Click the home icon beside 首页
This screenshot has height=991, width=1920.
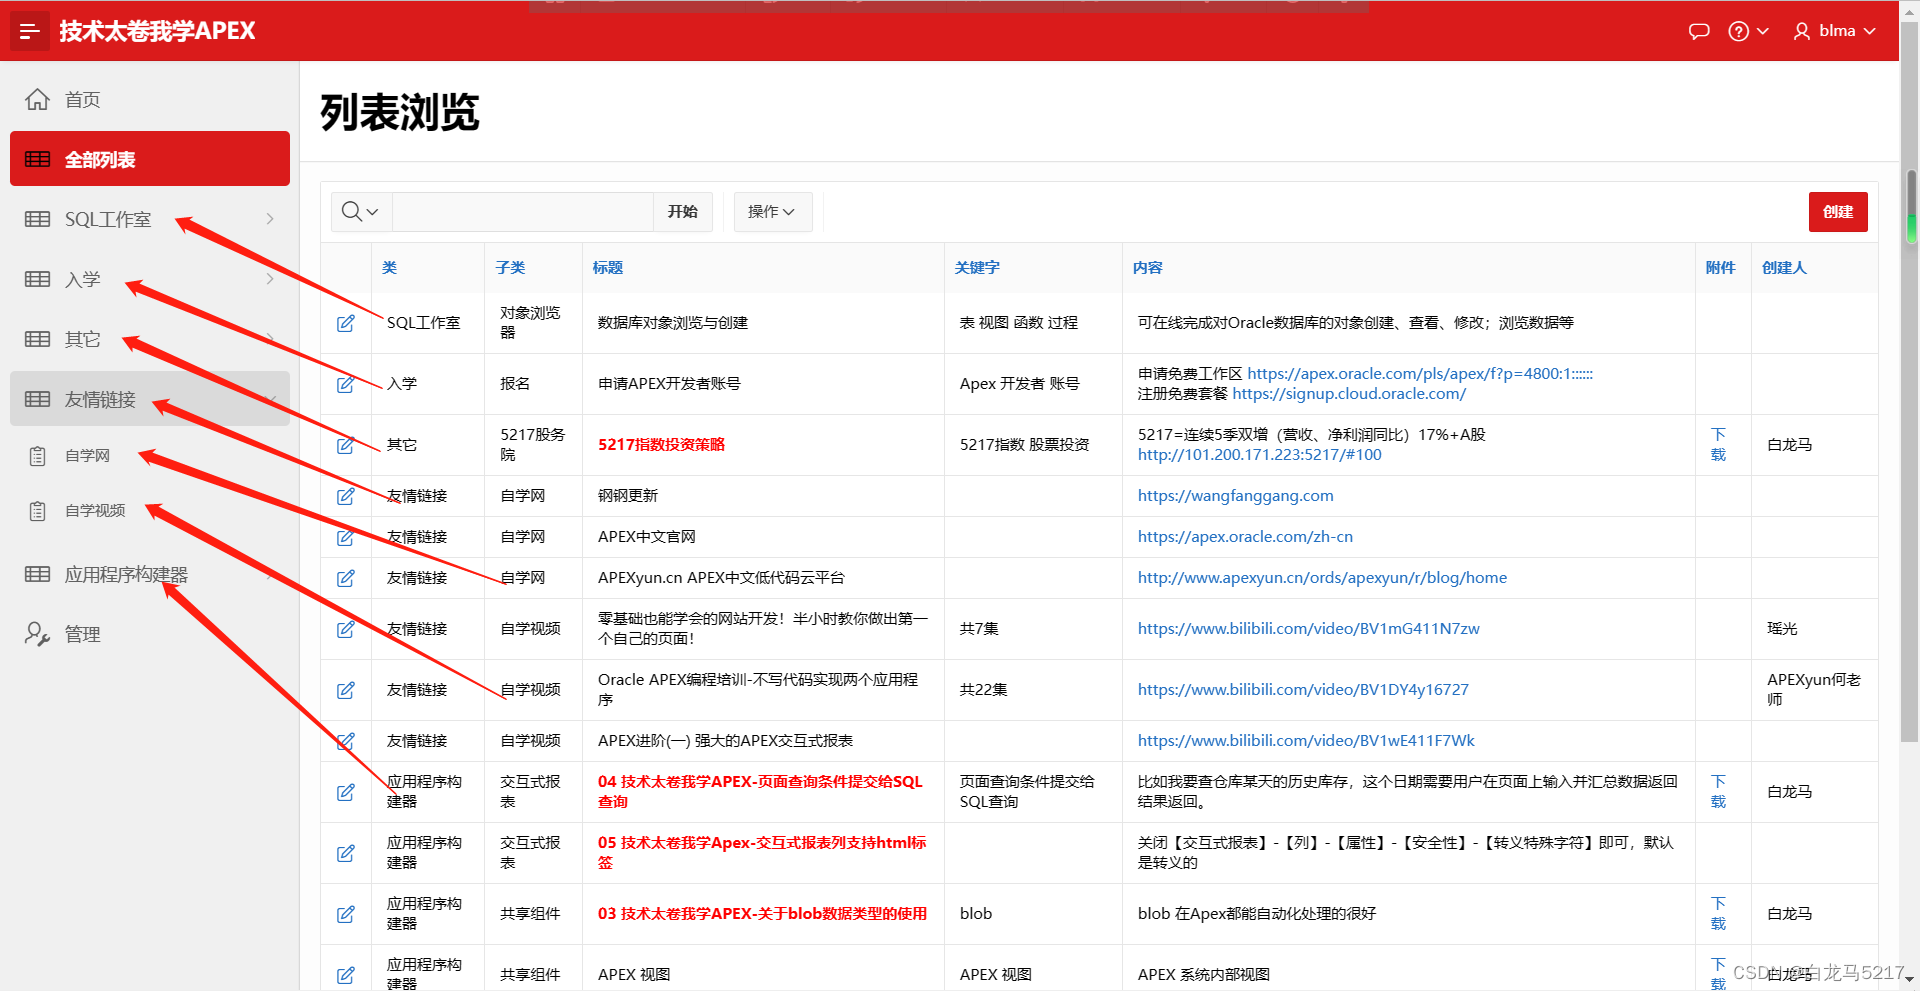[37, 99]
